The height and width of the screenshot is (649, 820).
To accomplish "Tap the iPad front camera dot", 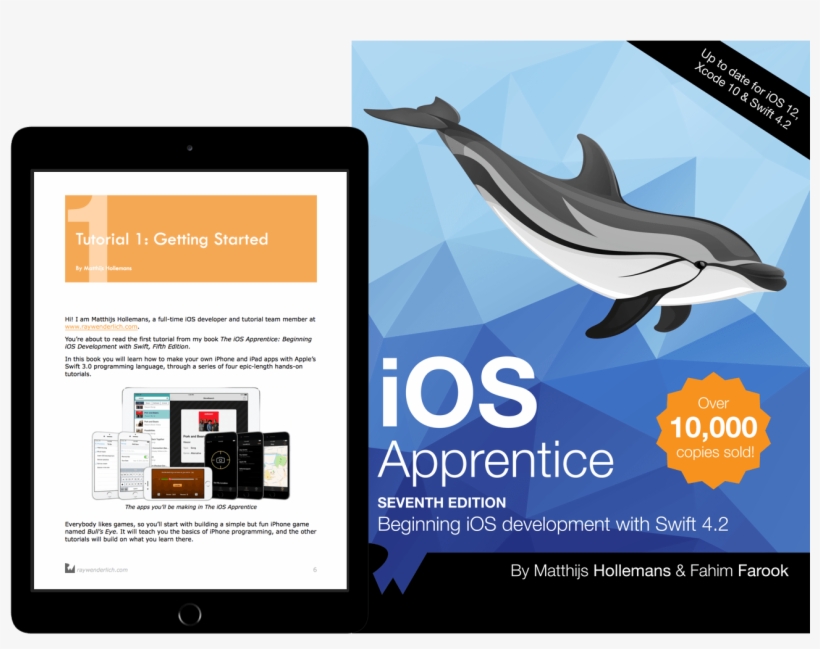I will coord(188,147).
